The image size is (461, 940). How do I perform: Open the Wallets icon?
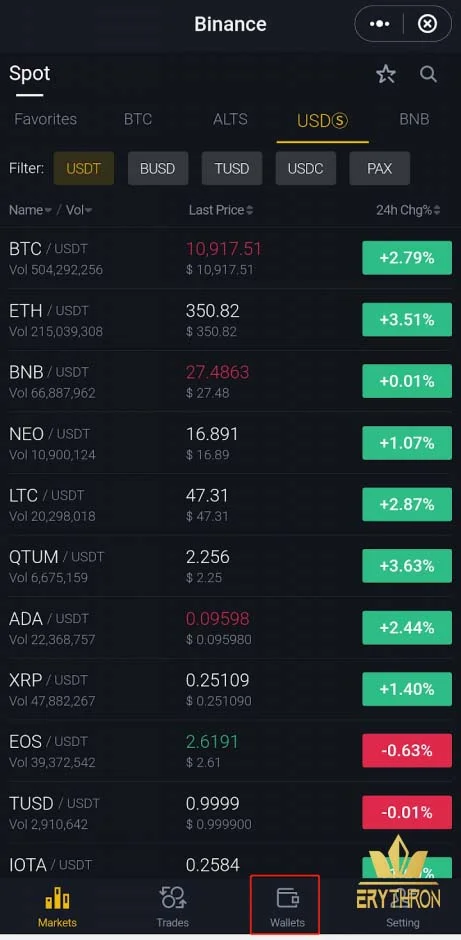tap(287, 899)
